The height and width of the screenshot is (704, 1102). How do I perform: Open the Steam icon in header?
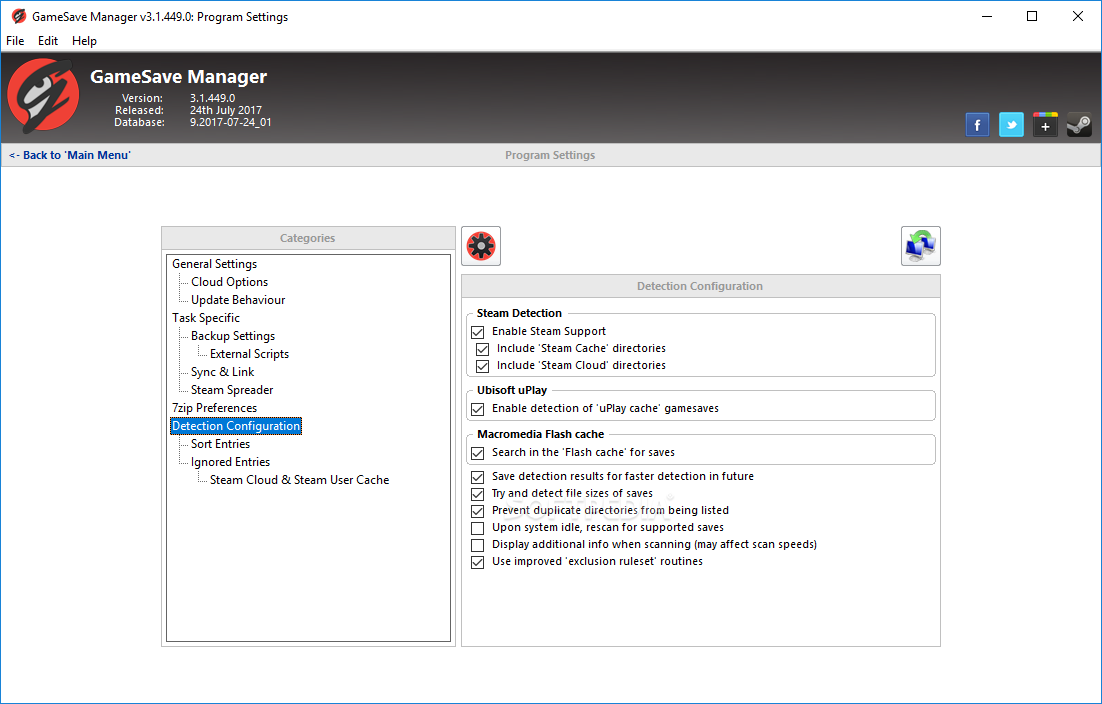(1079, 125)
